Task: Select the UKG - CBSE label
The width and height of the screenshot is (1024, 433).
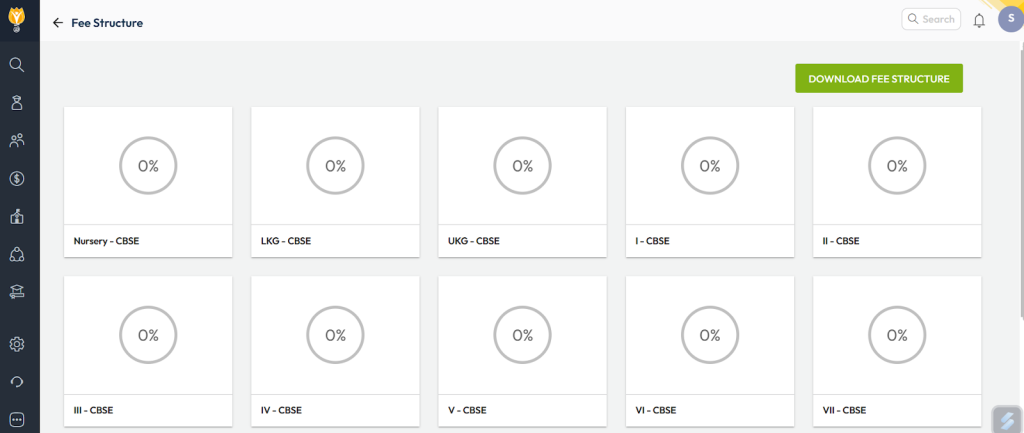Action: [474, 241]
